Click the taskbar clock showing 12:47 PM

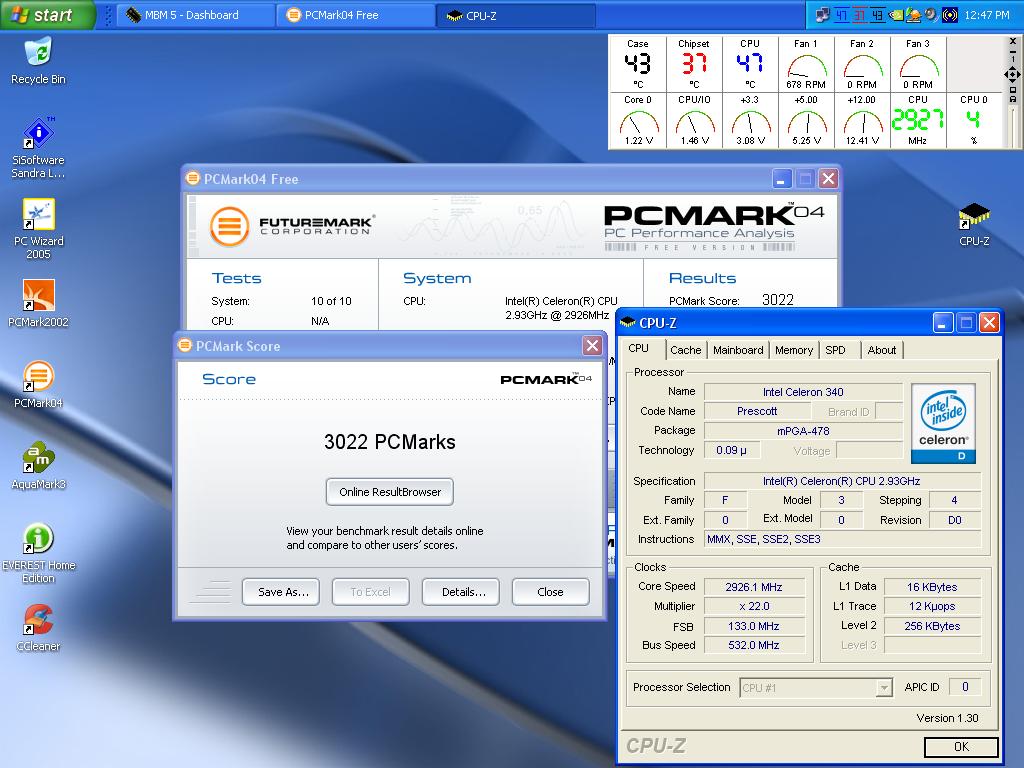tap(987, 15)
